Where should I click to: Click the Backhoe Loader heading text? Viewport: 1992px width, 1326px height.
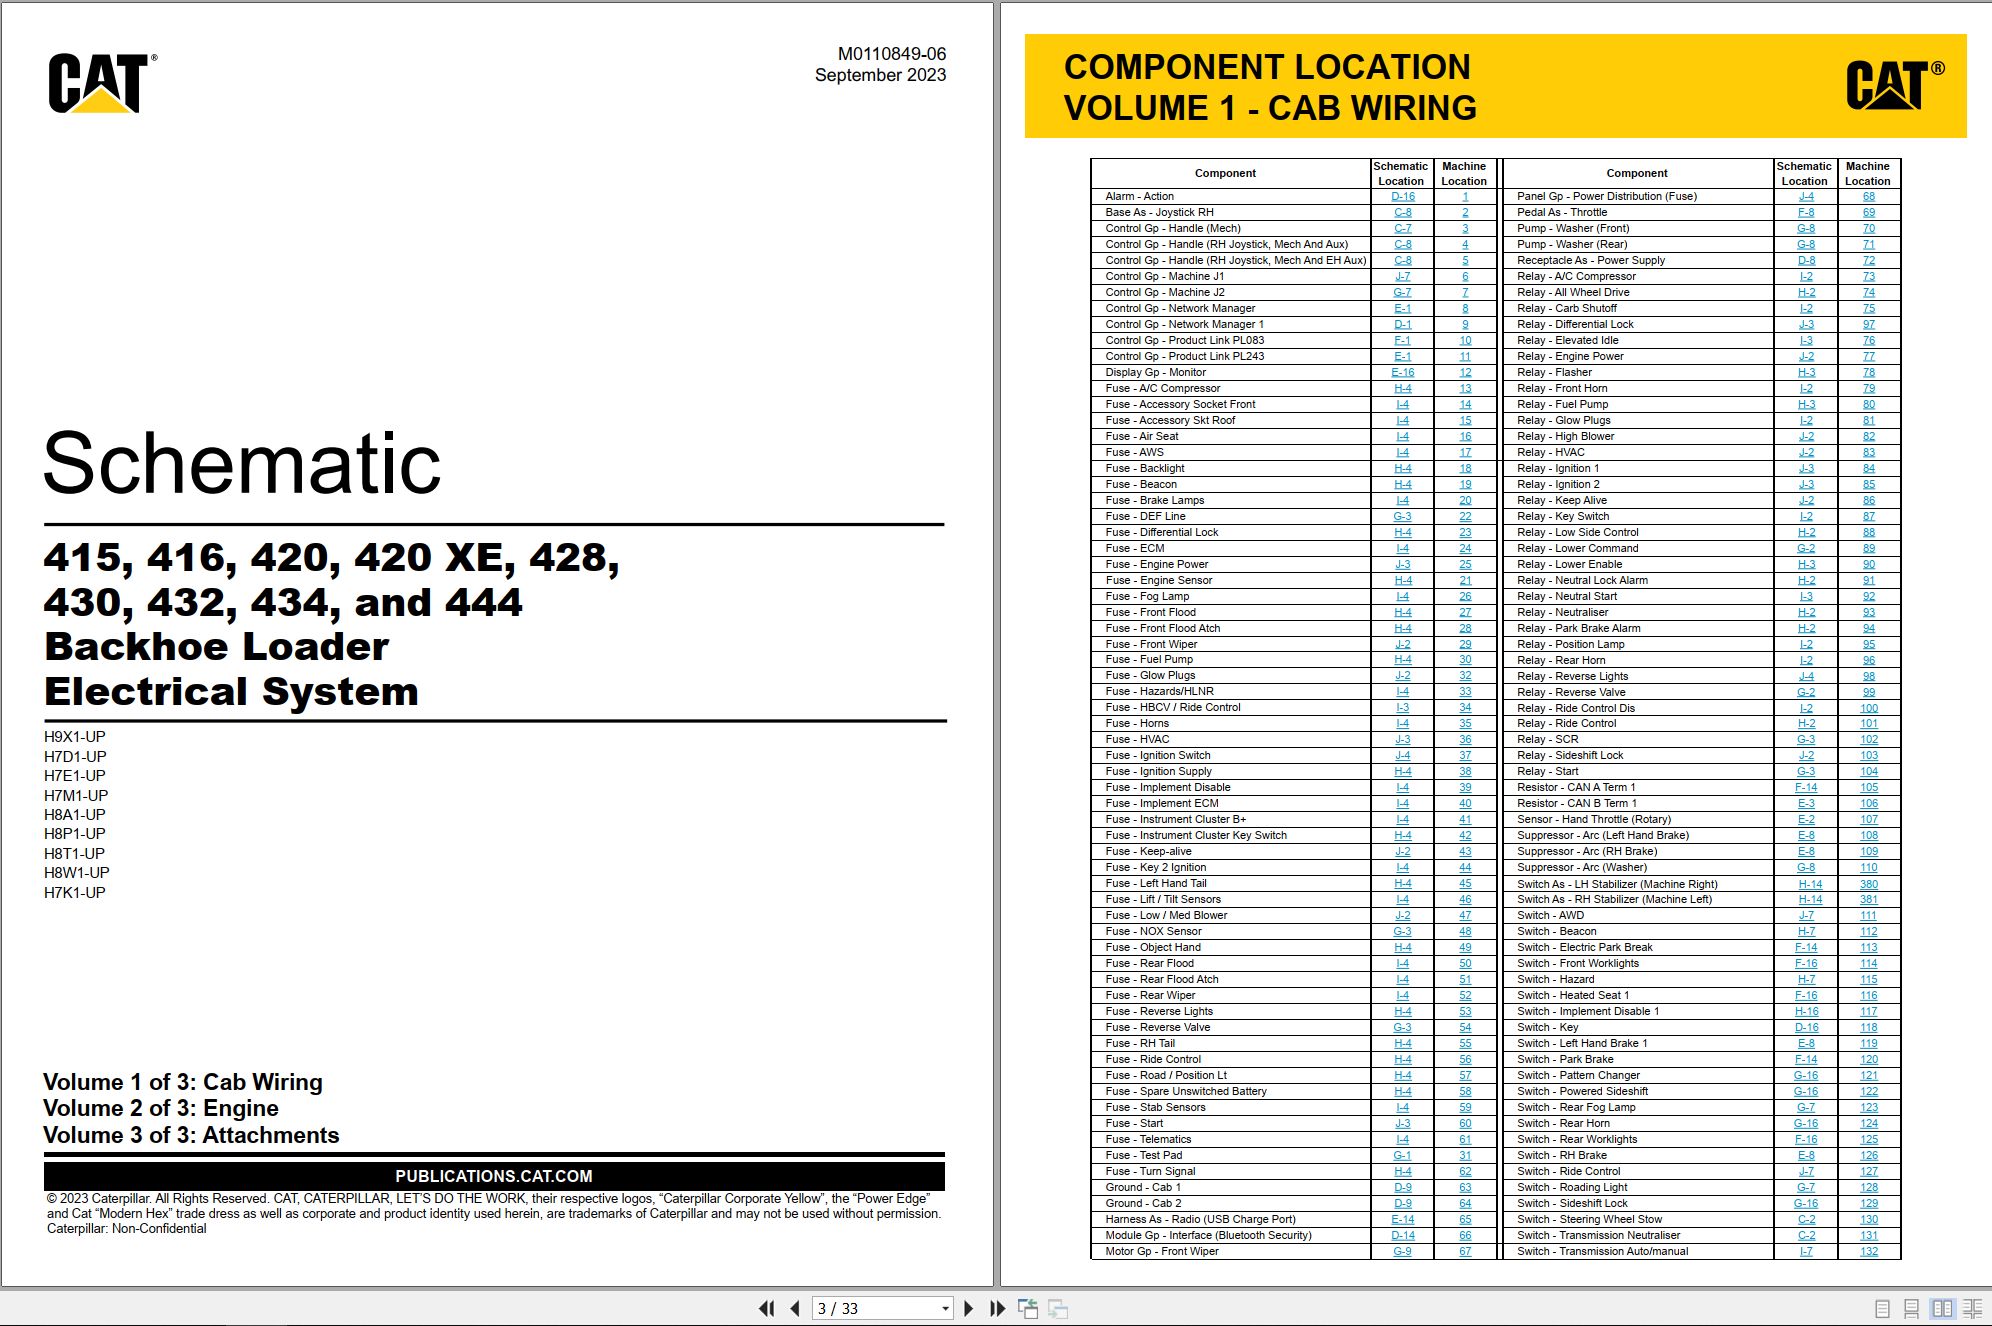coord(217,647)
